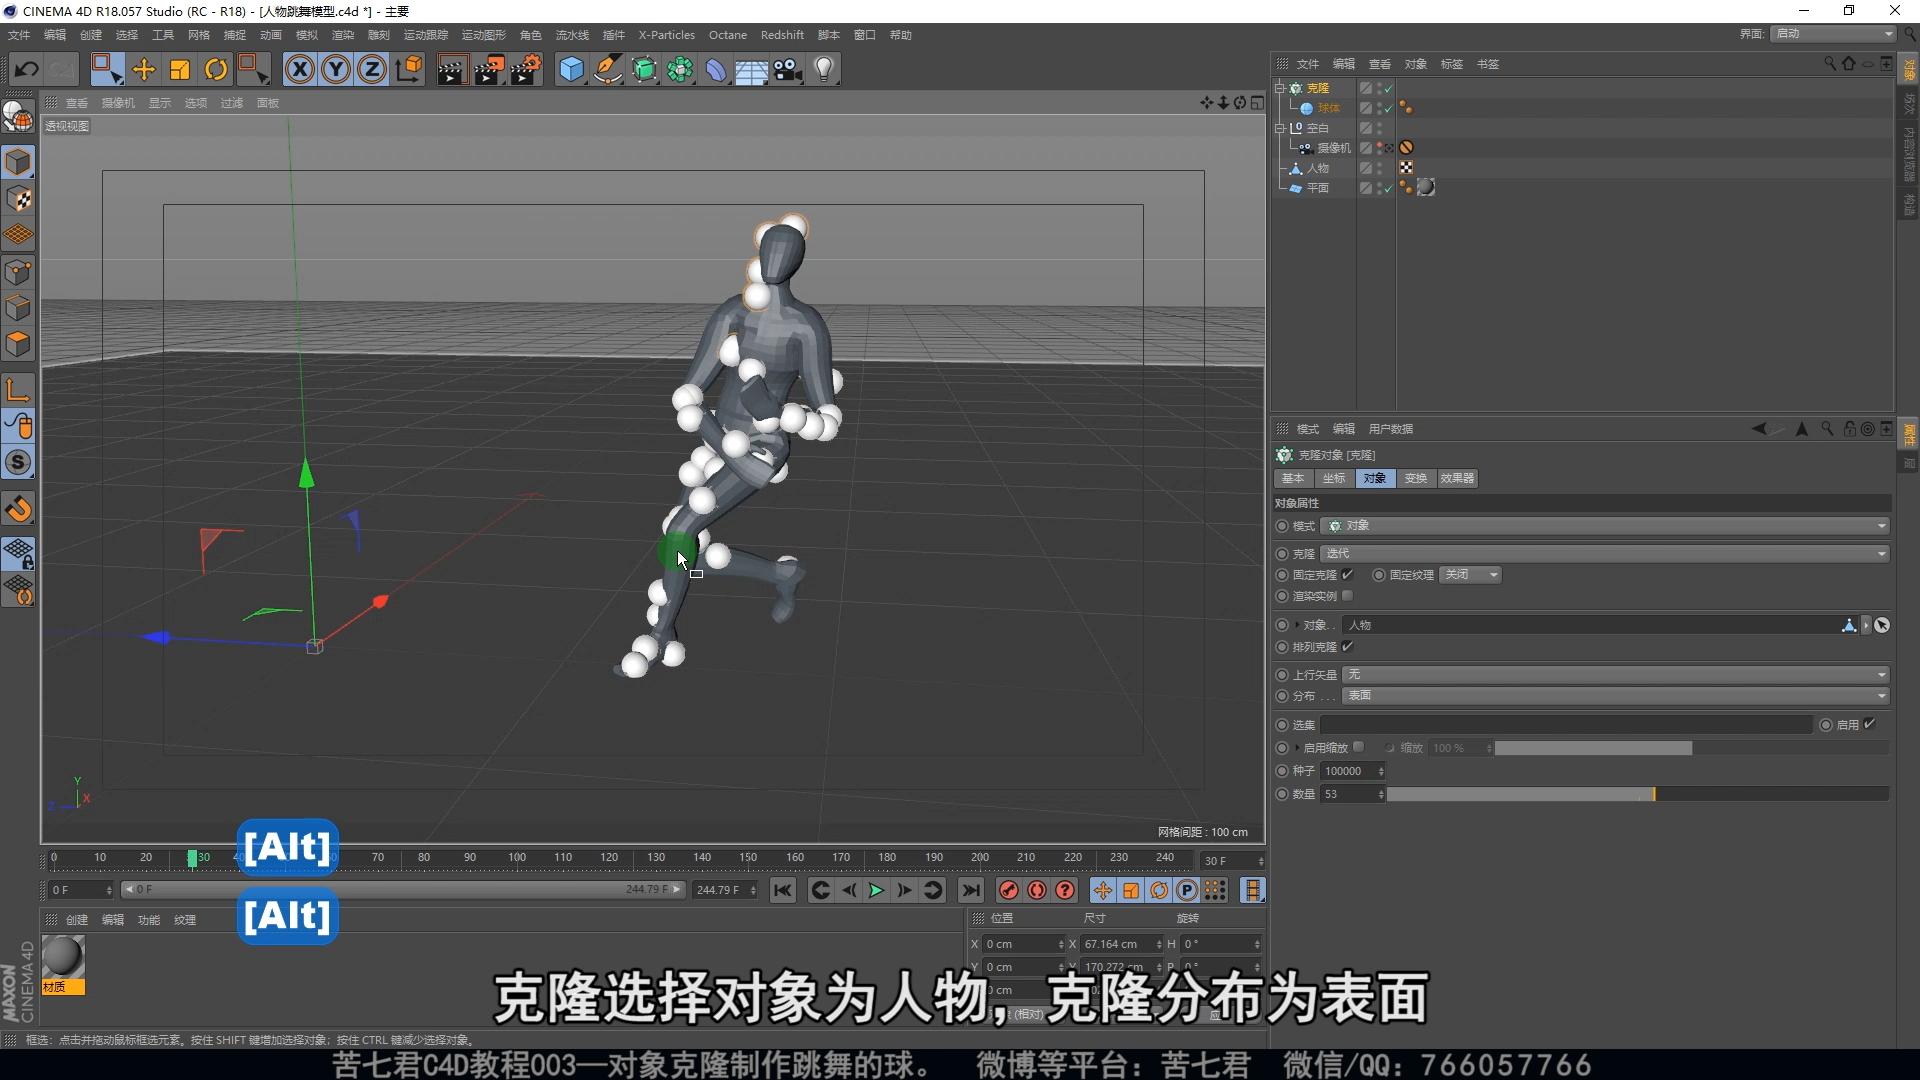
Task: Adjust the 数量 slider
Action: pyautogui.click(x=1637, y=794)
